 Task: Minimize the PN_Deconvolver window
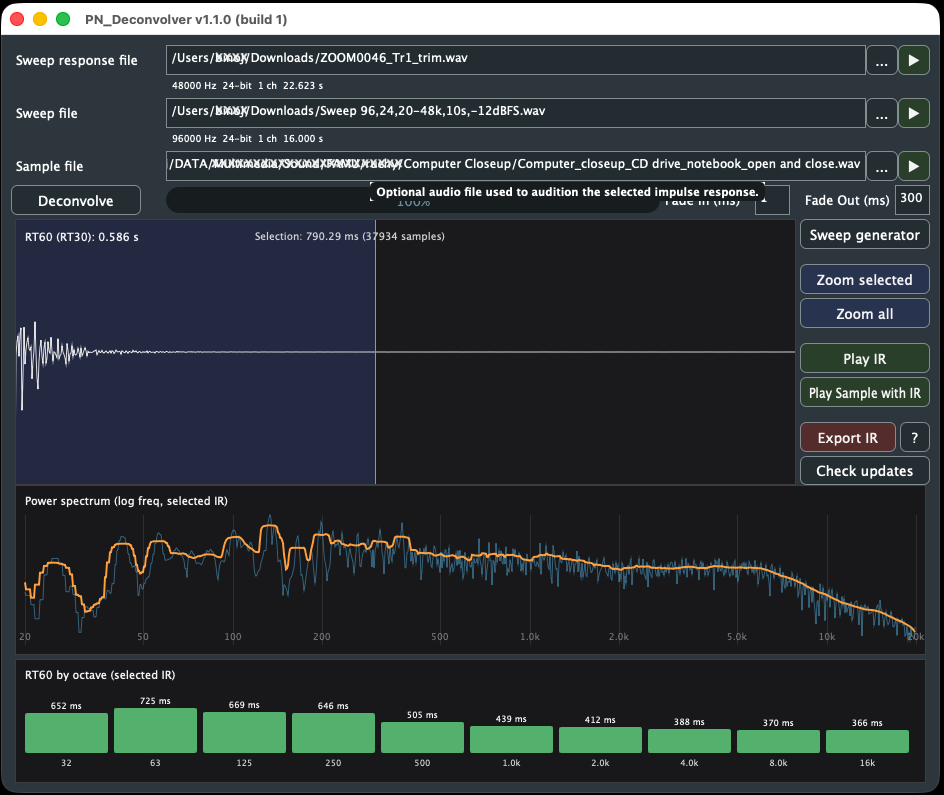pos(40,19)
